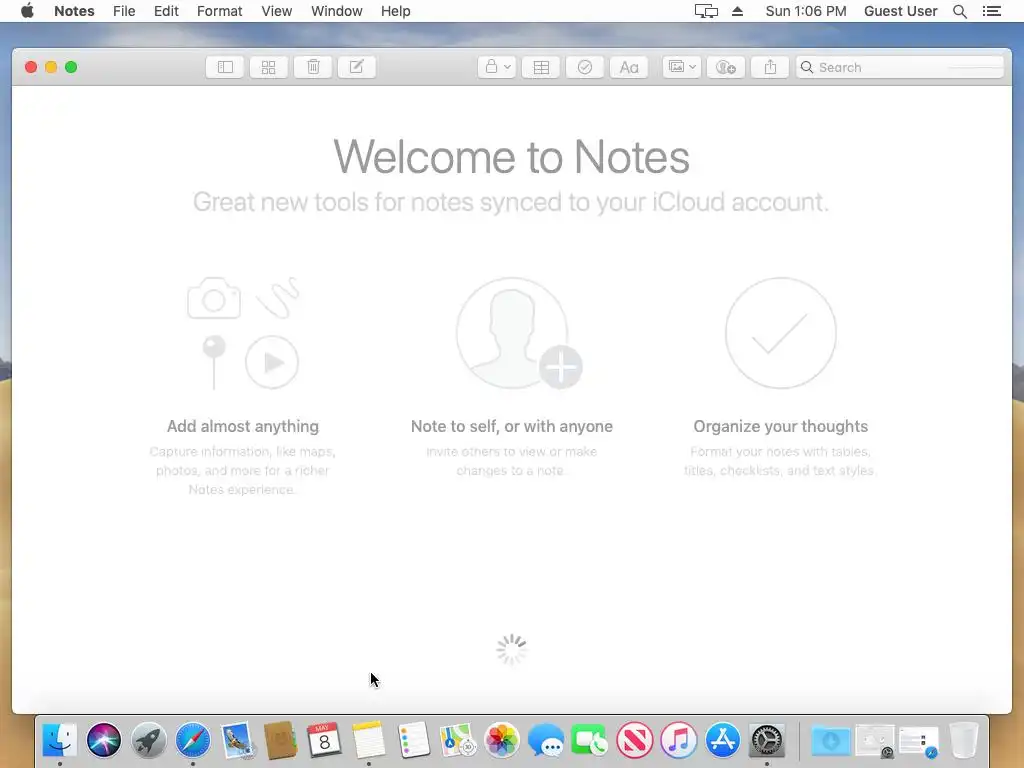Image resolution: width=1024 pixels, height=768 pixels.
Task: Close the Notes window red button
Action: [x=31, y=67]
